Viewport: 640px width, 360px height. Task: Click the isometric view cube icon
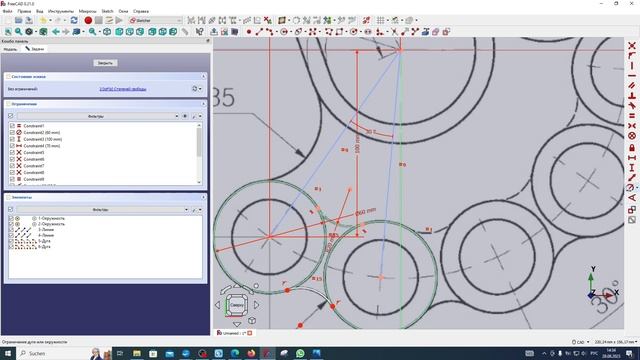click(x=107, y=31)
